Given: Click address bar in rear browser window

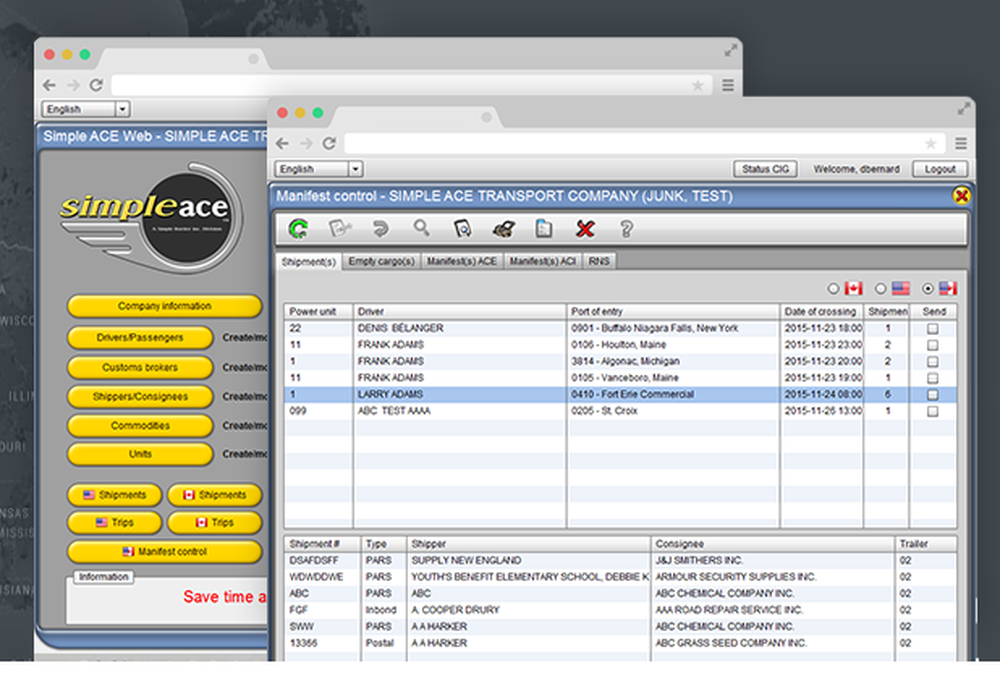Looking at the screenshot, I should (x=411, y=85).
